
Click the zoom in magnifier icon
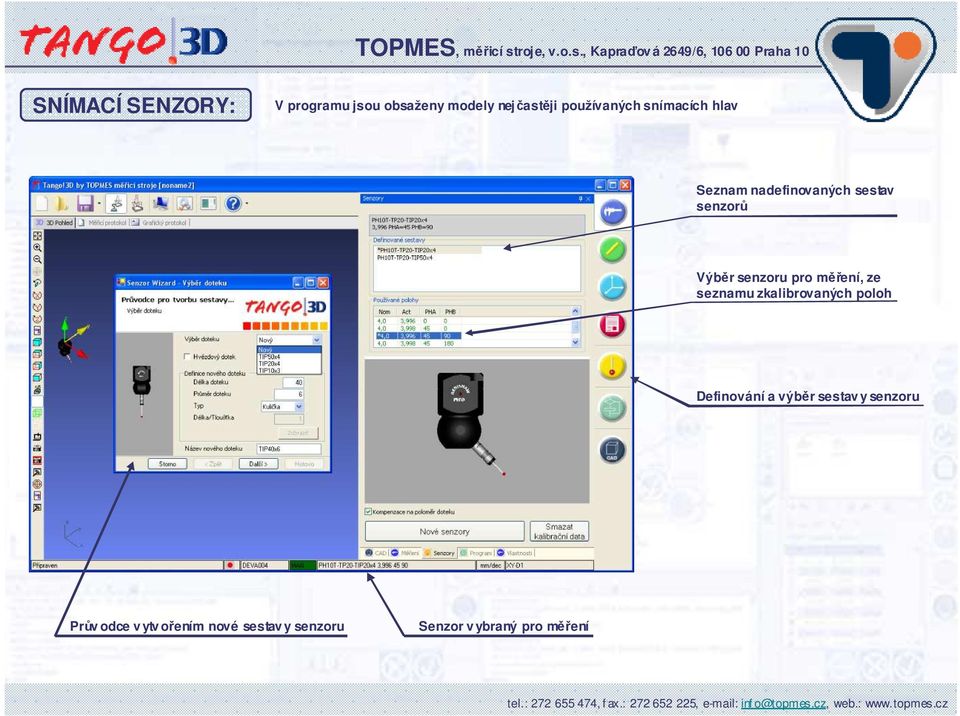pos(37,247)
